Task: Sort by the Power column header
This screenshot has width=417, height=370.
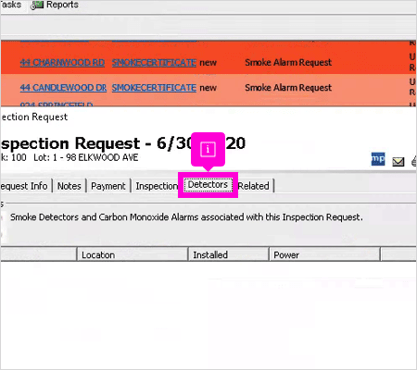Action: [x=324, y=255]
